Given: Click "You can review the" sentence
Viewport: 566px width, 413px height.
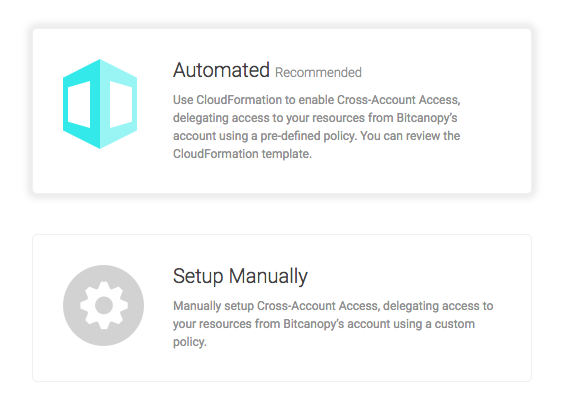Looking at the screenshot, I should [410, 136].
